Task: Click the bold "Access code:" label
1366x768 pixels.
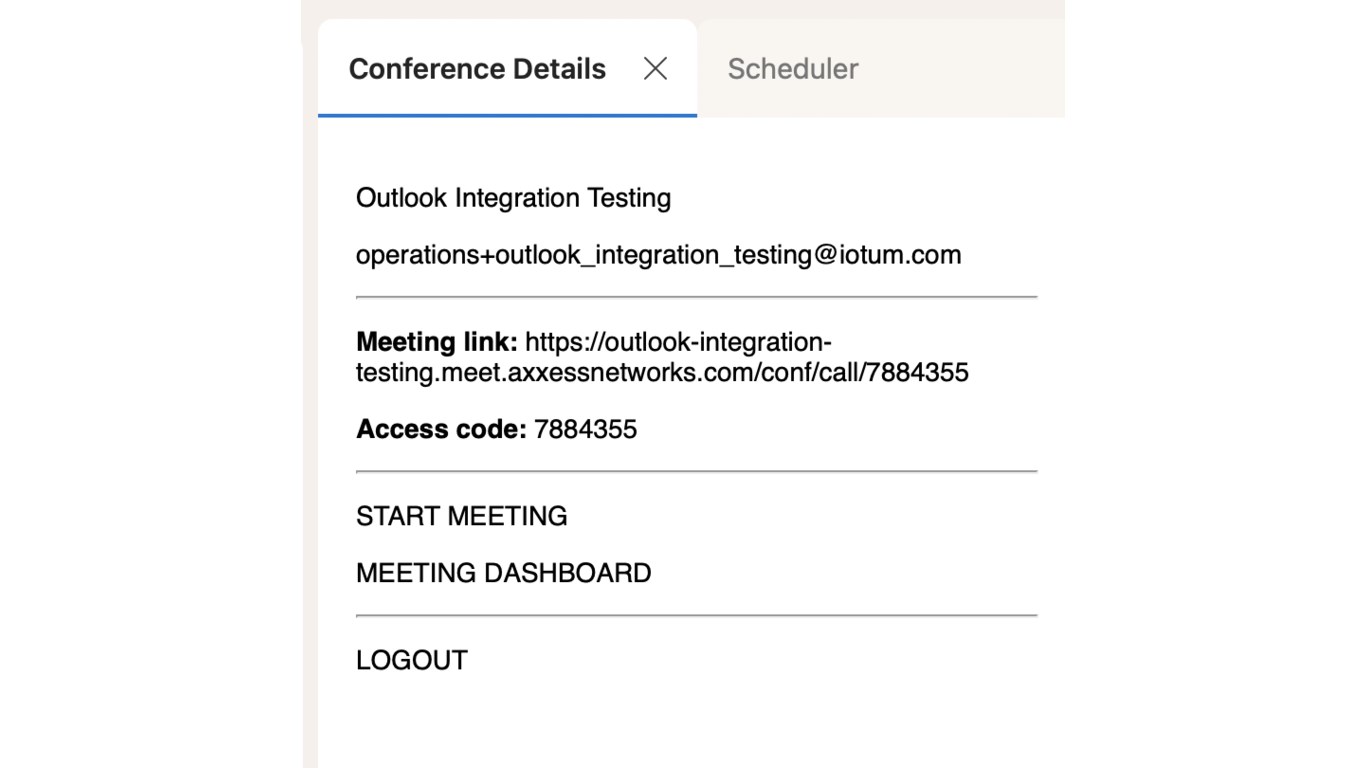Action: (x=440, y=429)
